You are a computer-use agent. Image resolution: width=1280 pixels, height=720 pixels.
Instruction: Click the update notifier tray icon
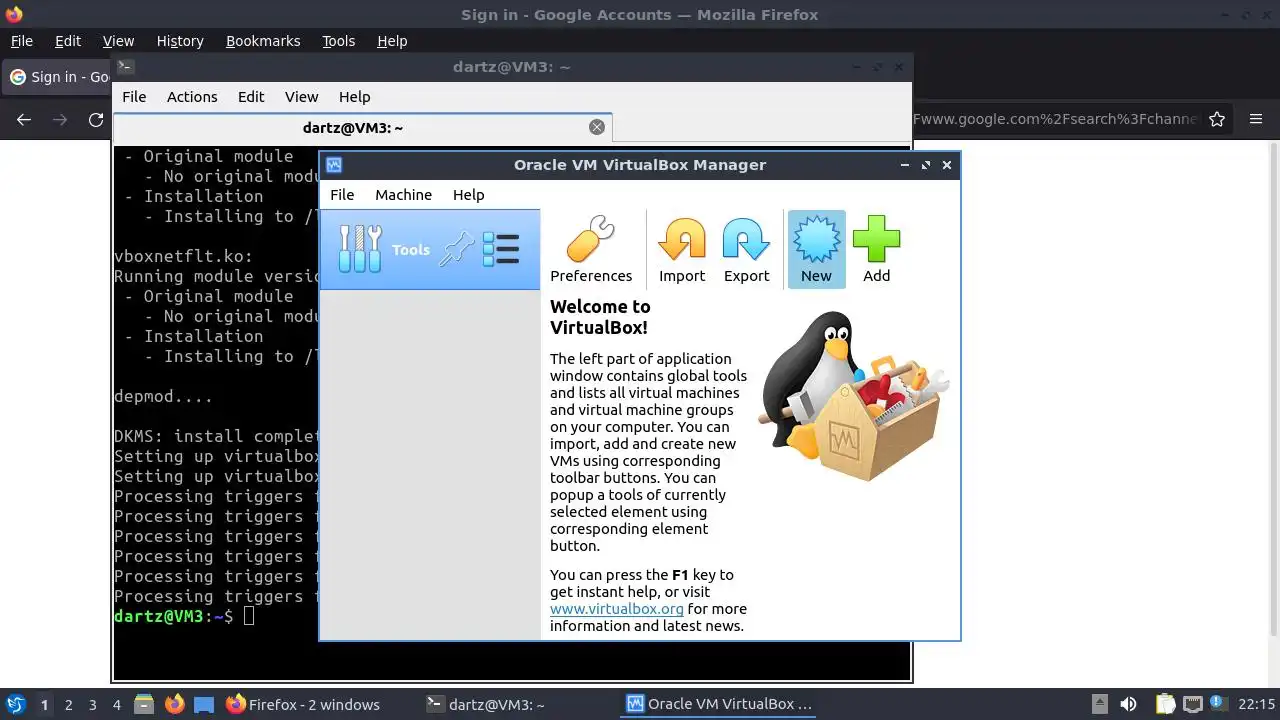(x=1218, y=704)
